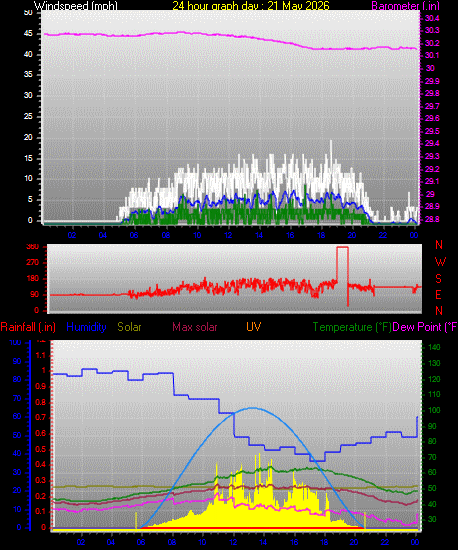Click the 12 hour tick on windspeed graph

click(228, 235)
